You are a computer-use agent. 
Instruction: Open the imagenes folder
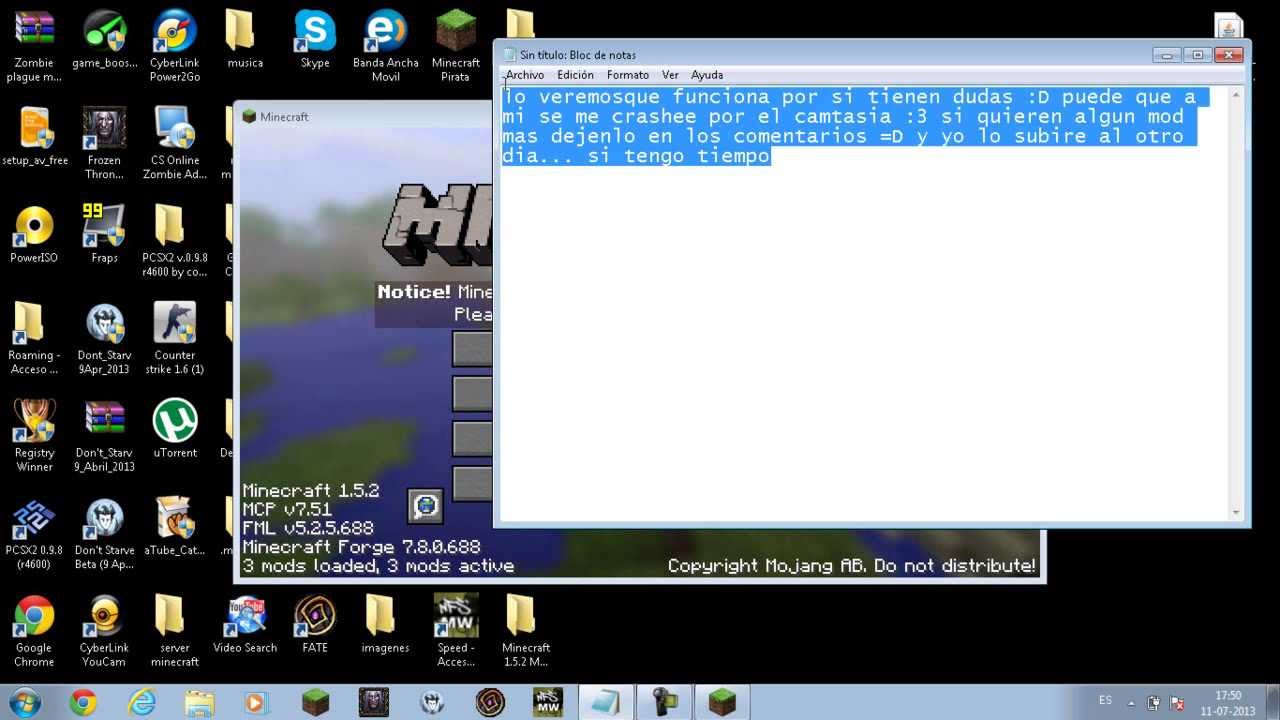point(385,624)
